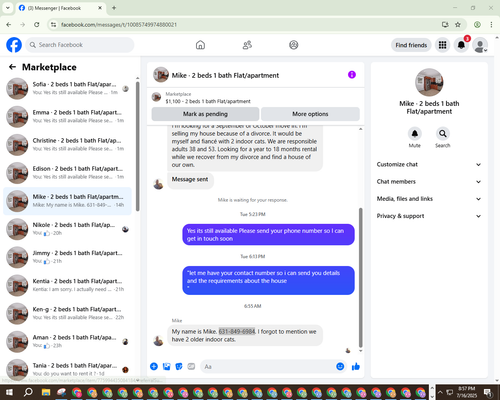Open more actions plus icon in composer

pyautogui.click(x=154, y=366)
